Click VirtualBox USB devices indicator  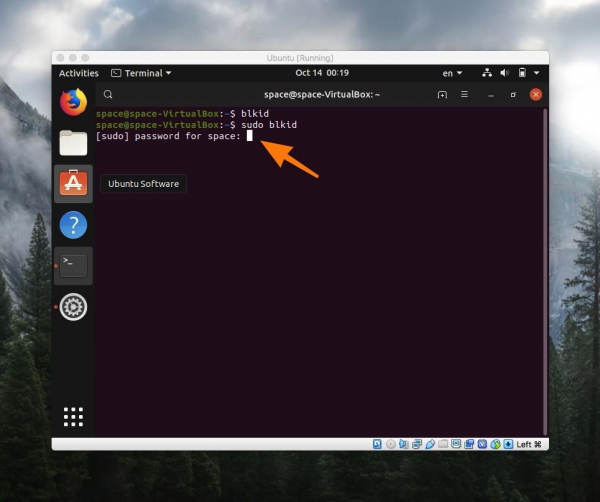(430, 444)
